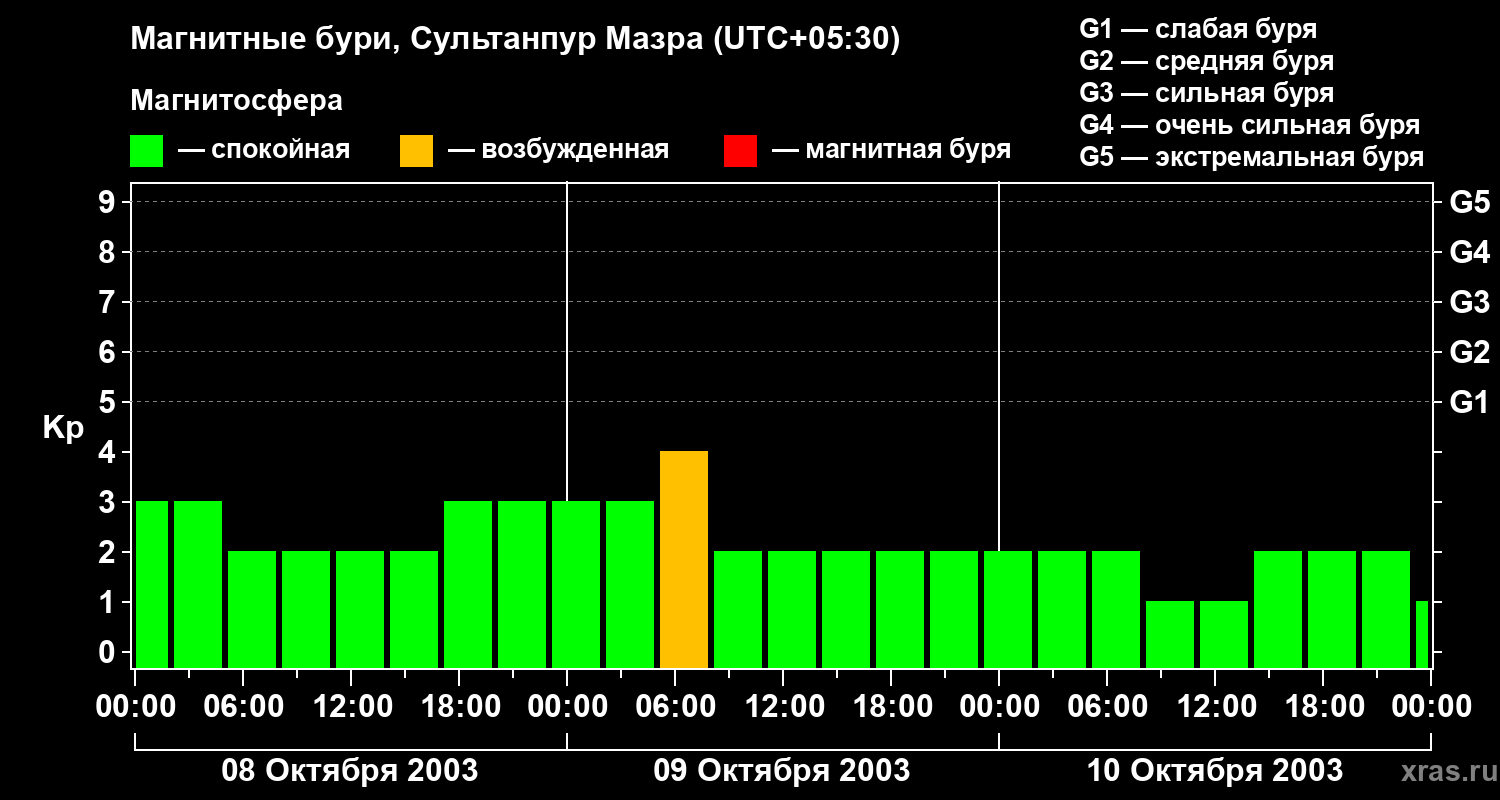Click the '00:00' label starting 09 October
1500x800 pixels.
click(567, 707)
